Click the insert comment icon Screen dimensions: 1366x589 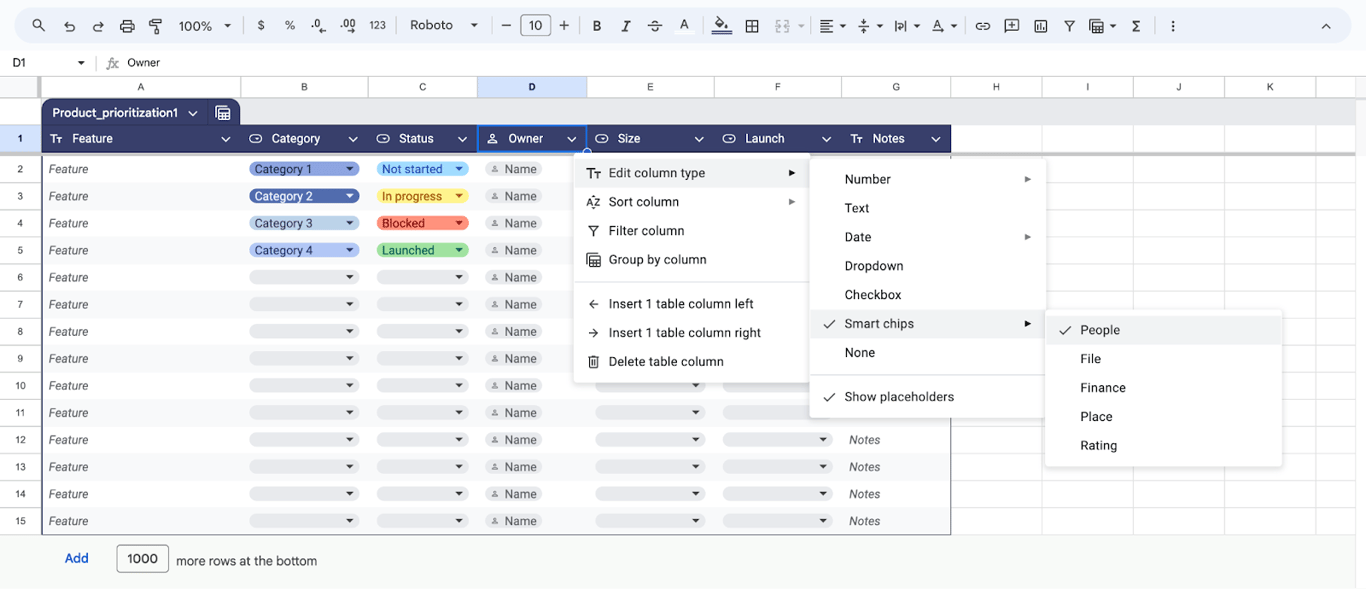click(x=1012, y=26)
